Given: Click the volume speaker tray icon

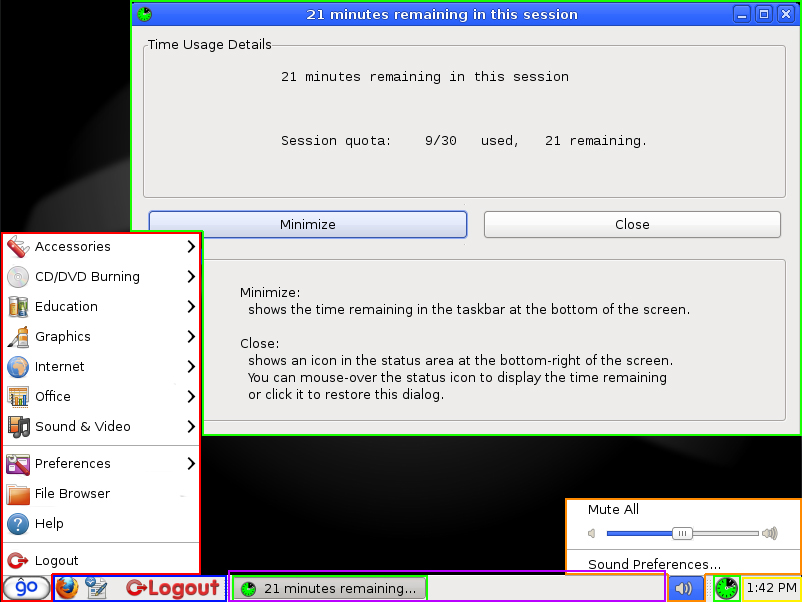Looking at the screenshot, I should (685, 588).
